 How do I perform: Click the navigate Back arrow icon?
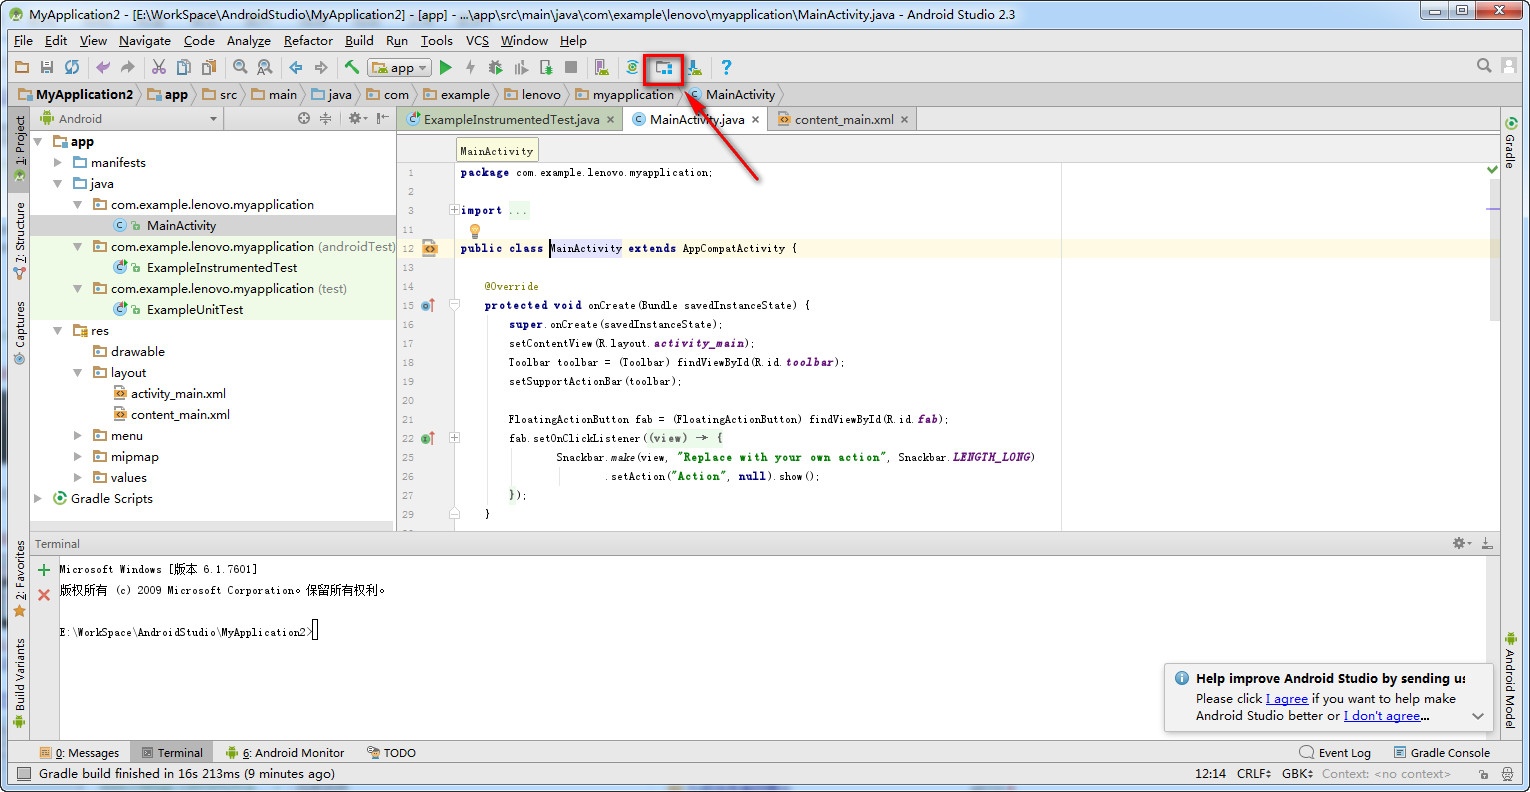point(296,67)
